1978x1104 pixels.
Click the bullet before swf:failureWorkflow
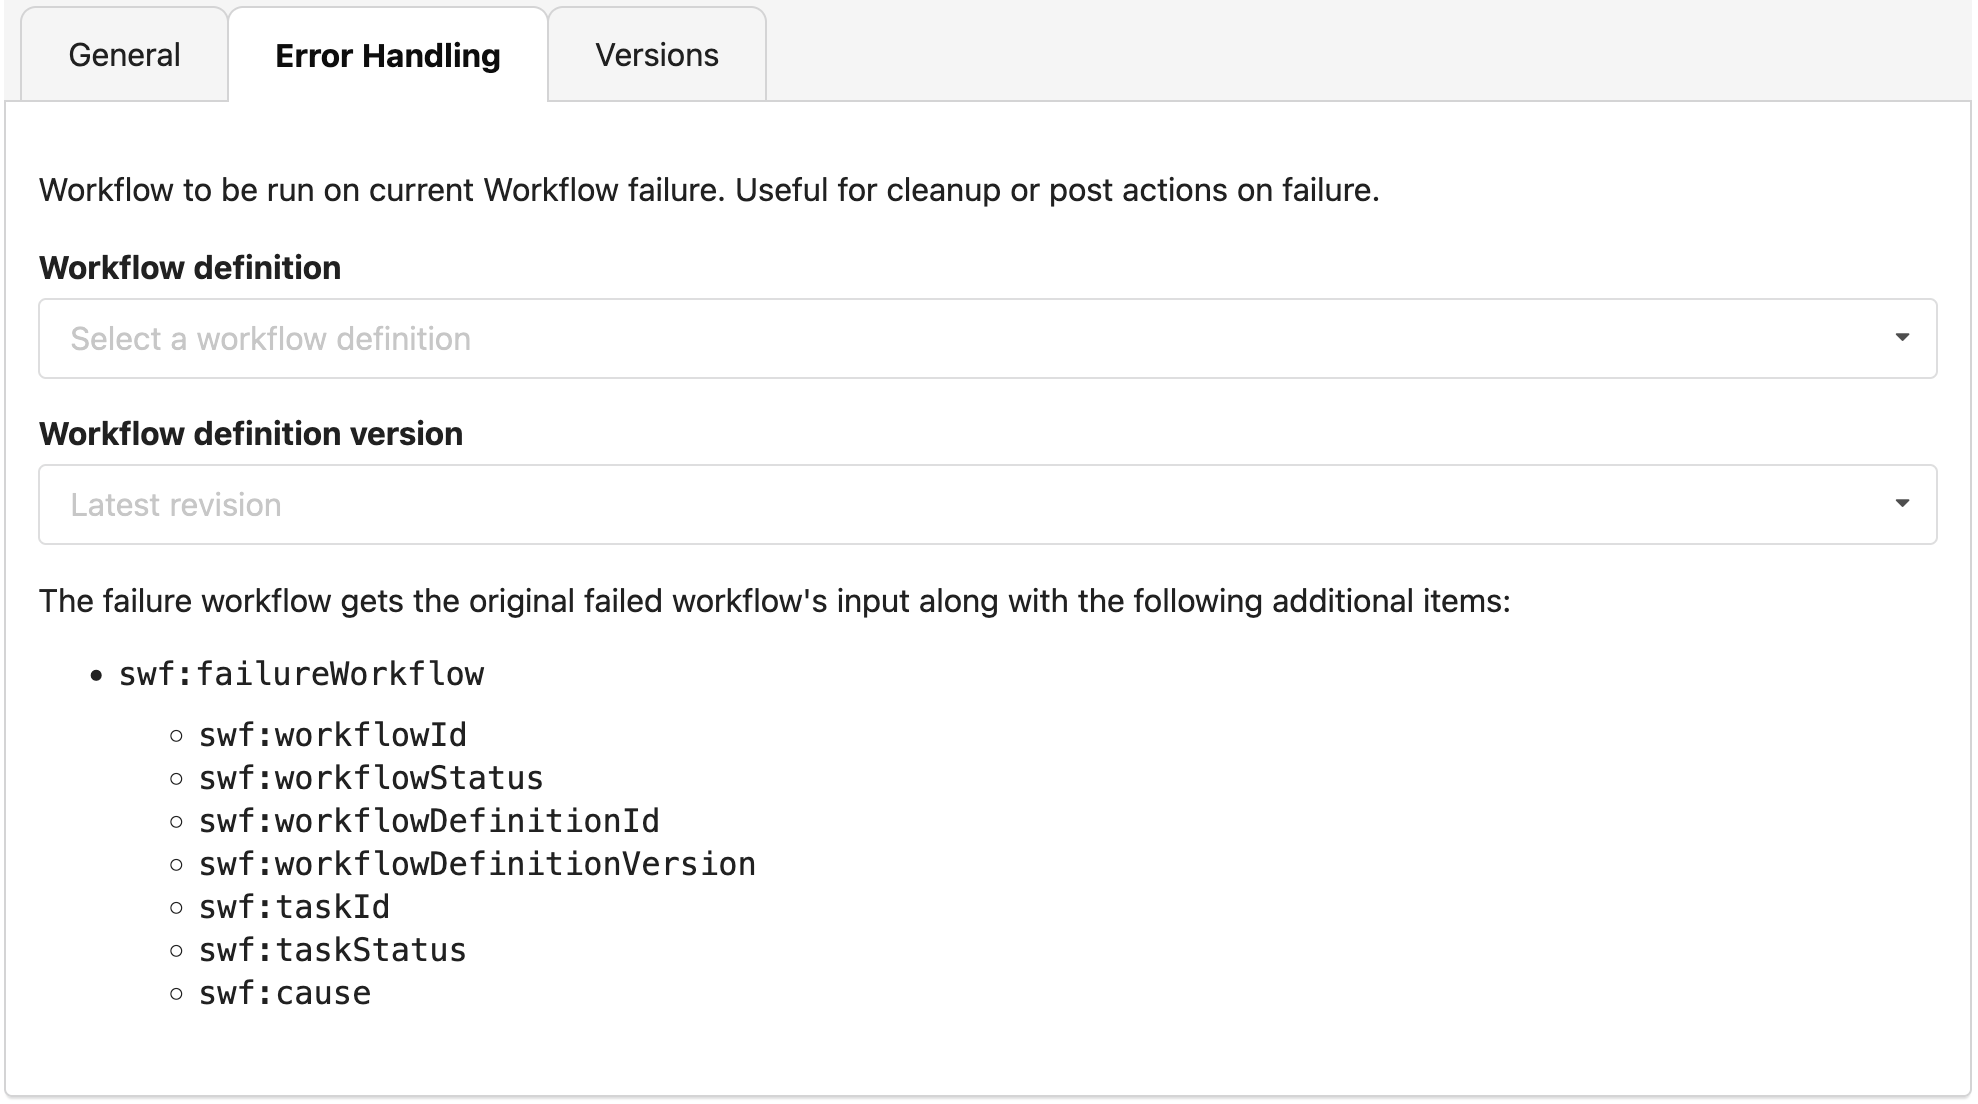(x=96, y=677)
